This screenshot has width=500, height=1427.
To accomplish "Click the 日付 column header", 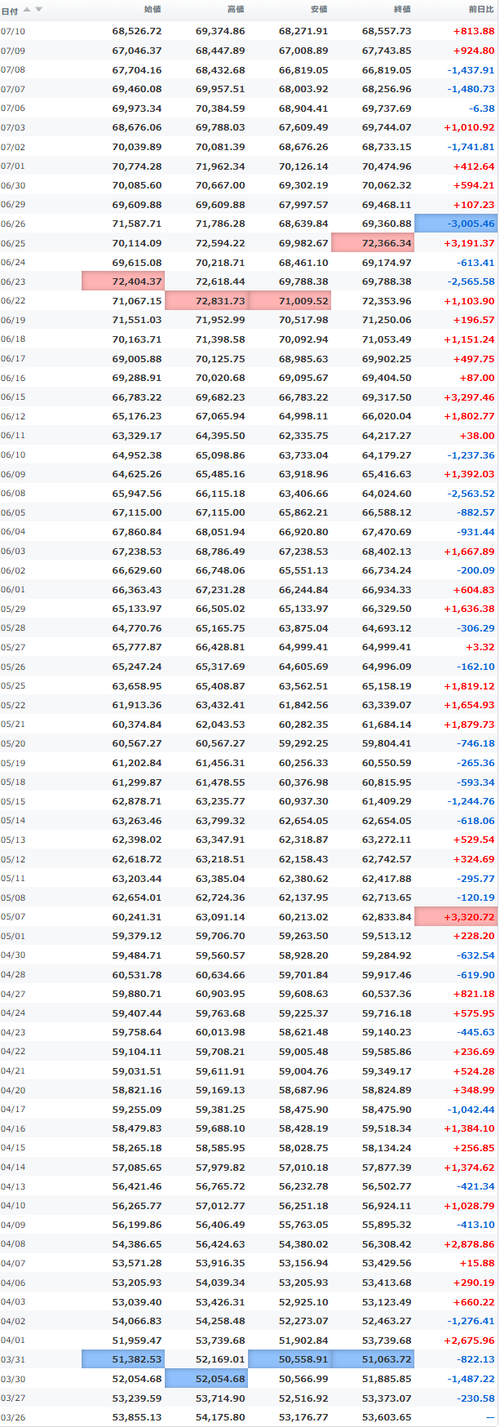I will [10, 11].
